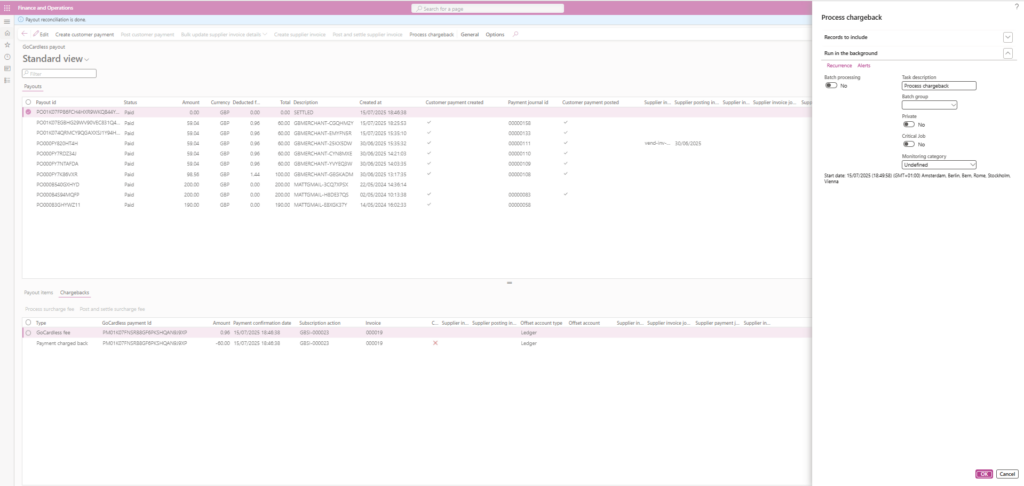Click the Task description field

(939, 86)
